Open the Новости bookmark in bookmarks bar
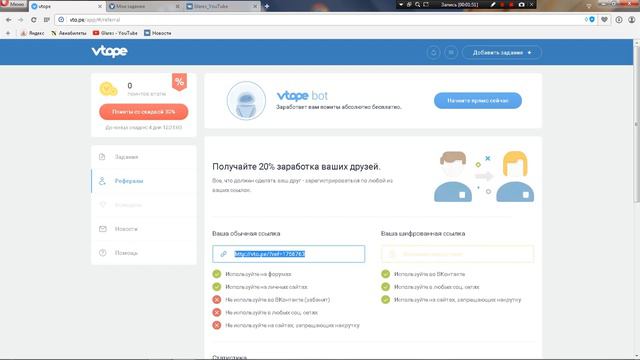Screen dimensions: 640x360 [x=158, y=33]
